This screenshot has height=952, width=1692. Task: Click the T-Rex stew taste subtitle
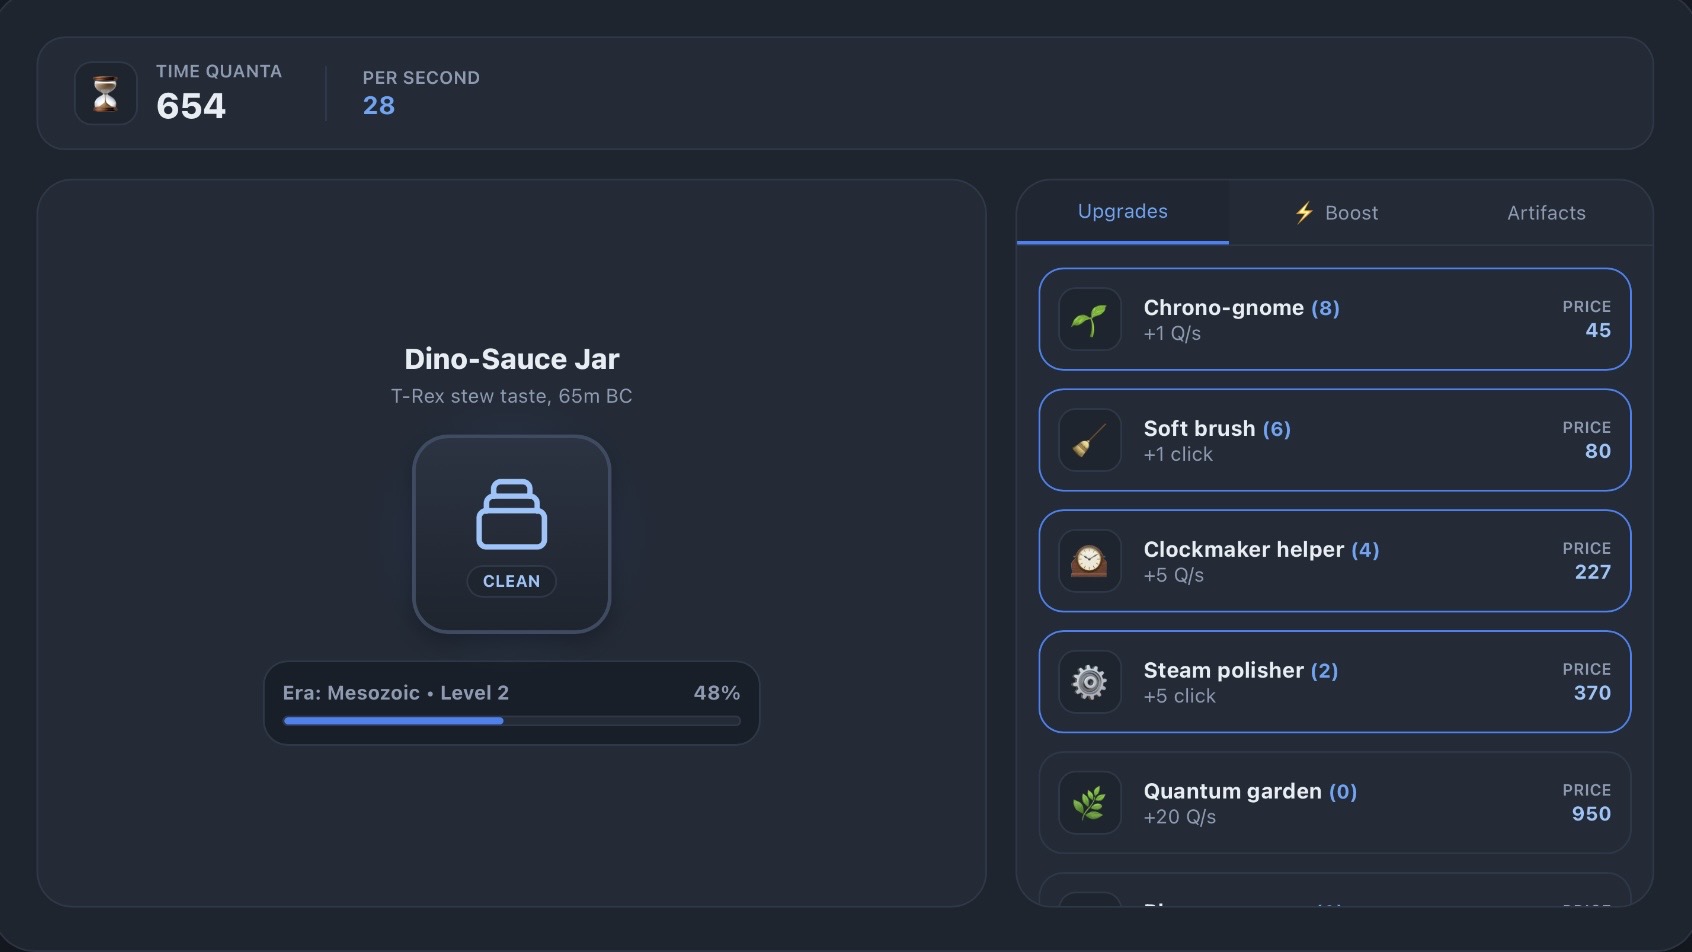[x=512, y=397]
